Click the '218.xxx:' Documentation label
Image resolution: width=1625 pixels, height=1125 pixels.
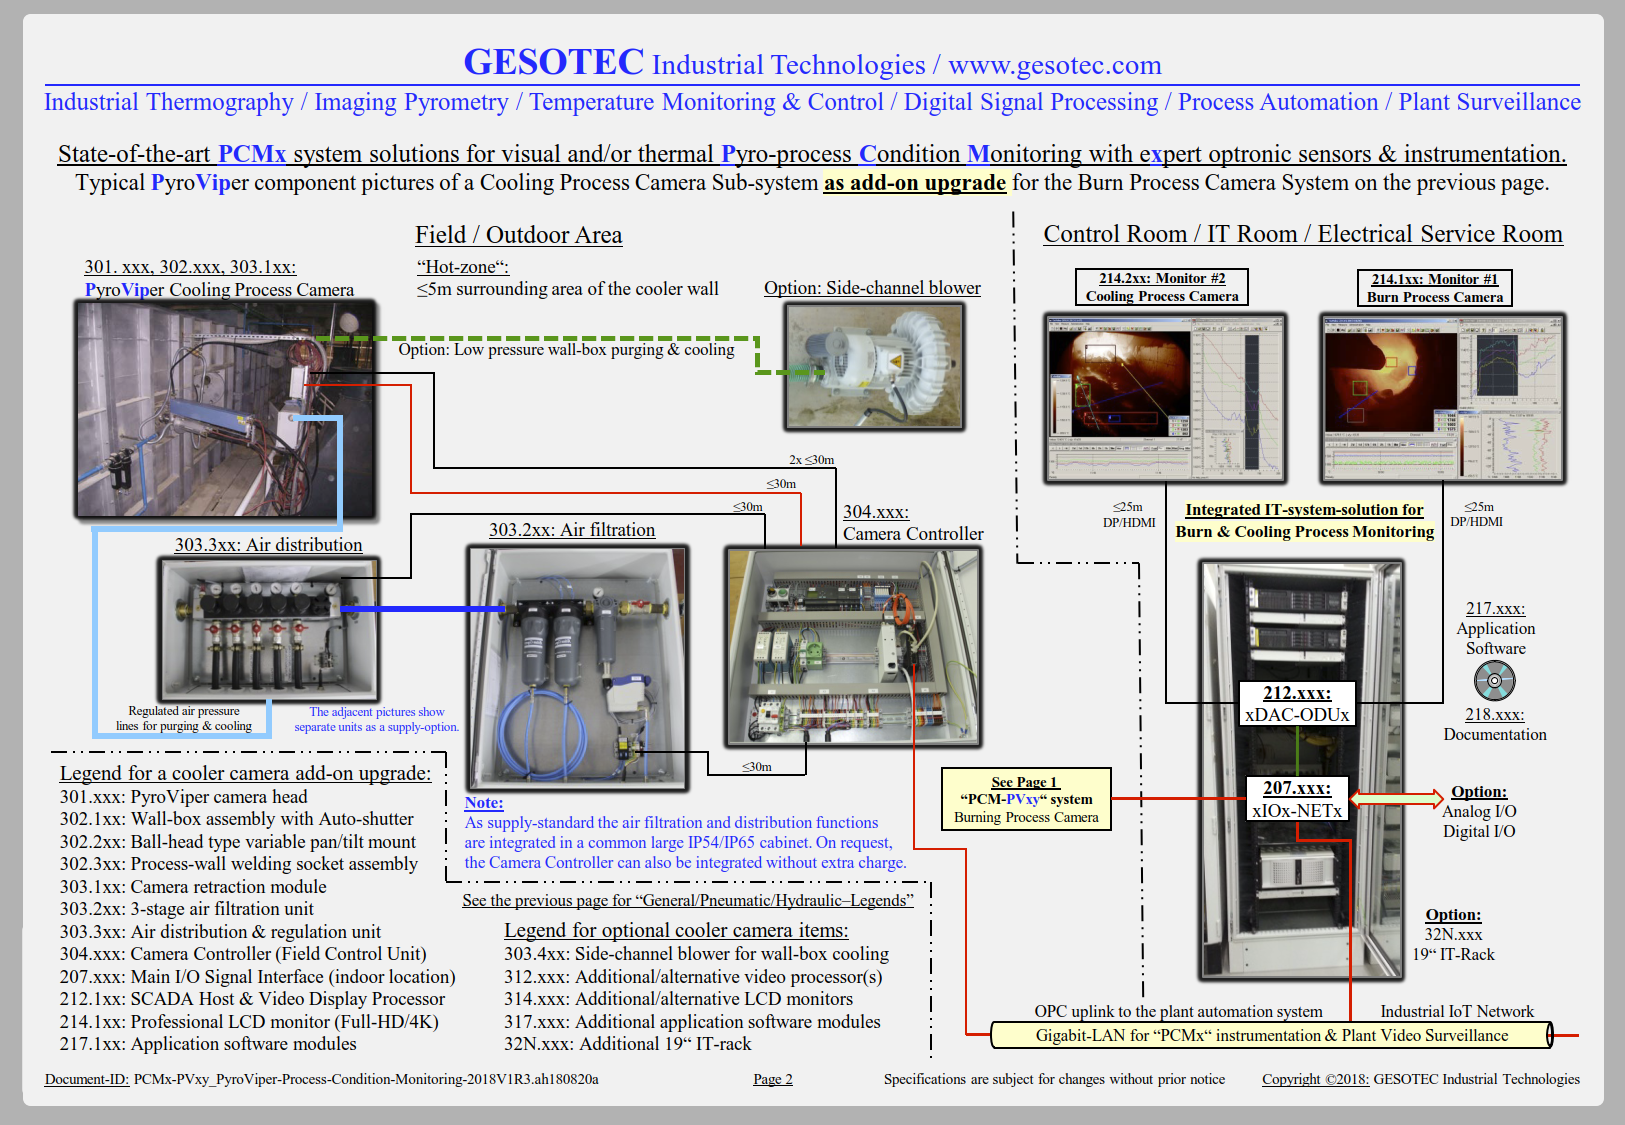coord(1495,714)
